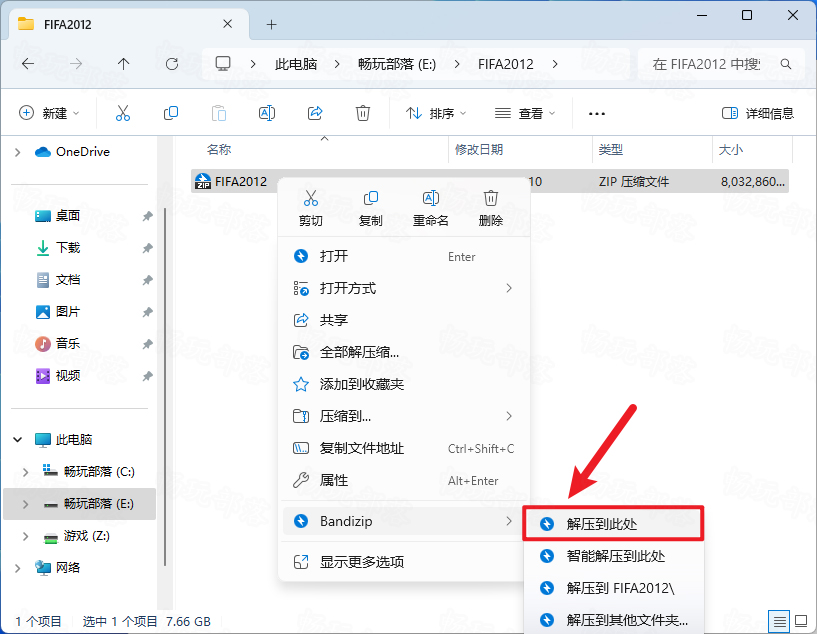This screenshot has width=817, height=634.
Task: Click the search box for FIFA2012
Action: 720,64
